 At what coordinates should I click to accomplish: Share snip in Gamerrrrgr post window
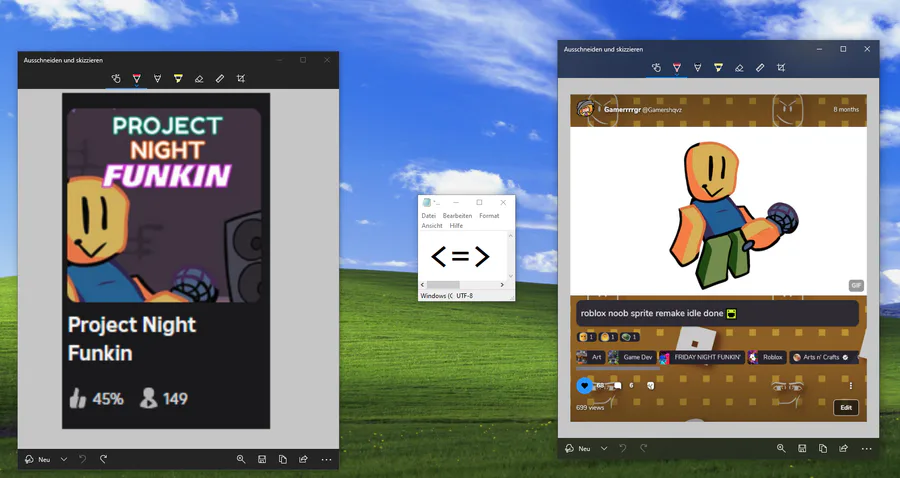[x=843, y=449]
